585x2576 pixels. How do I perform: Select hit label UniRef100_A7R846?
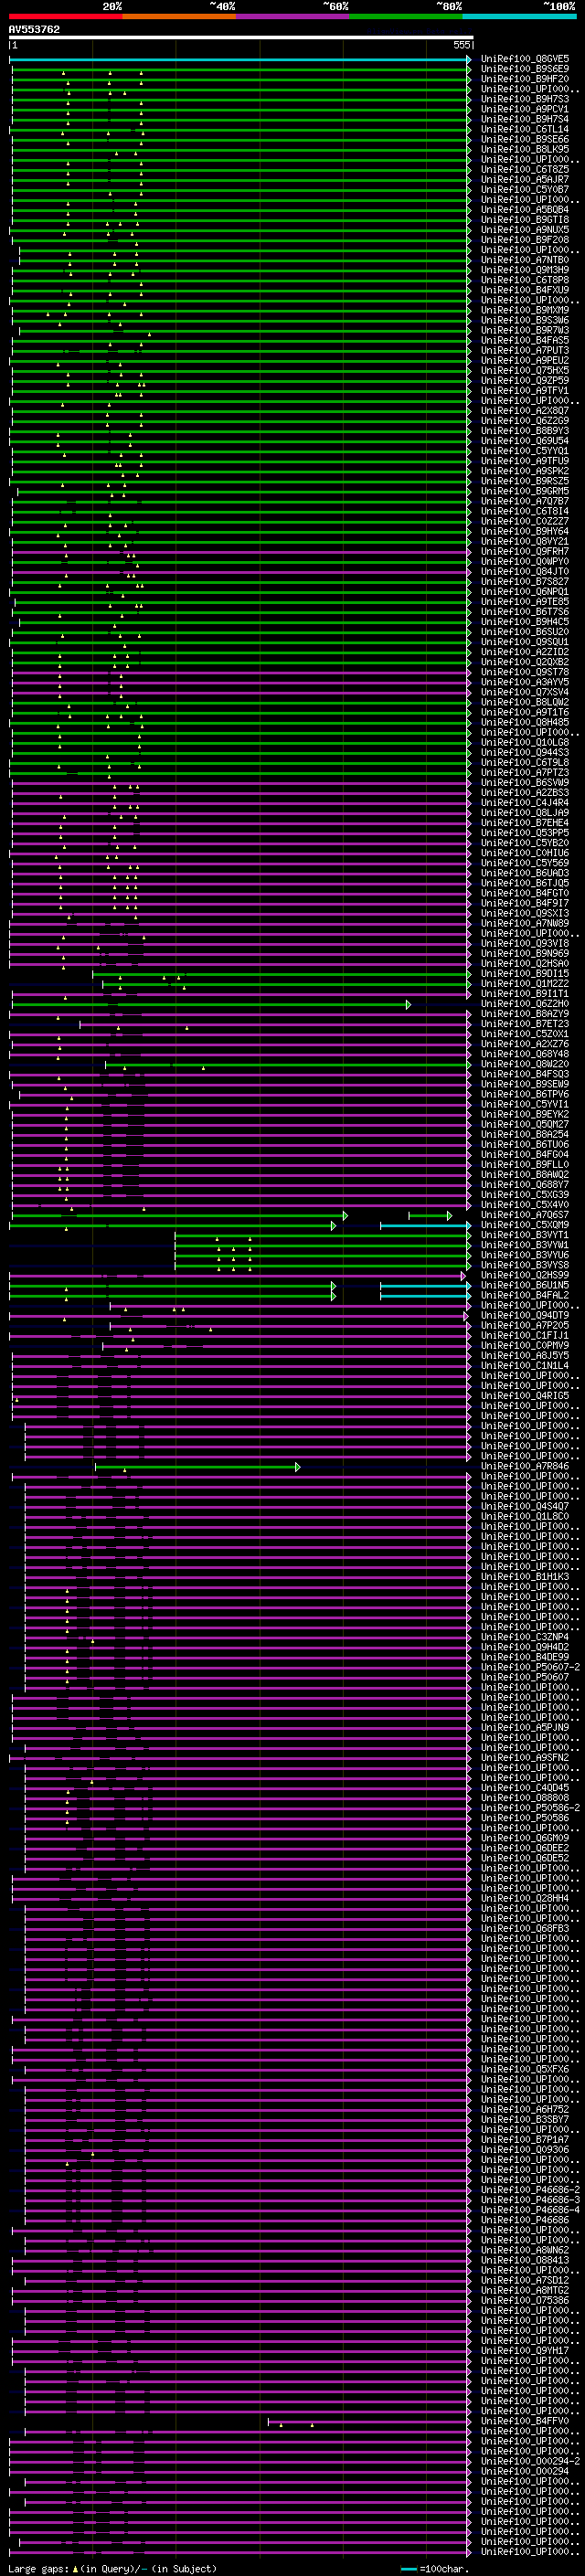coord(525,1466)
